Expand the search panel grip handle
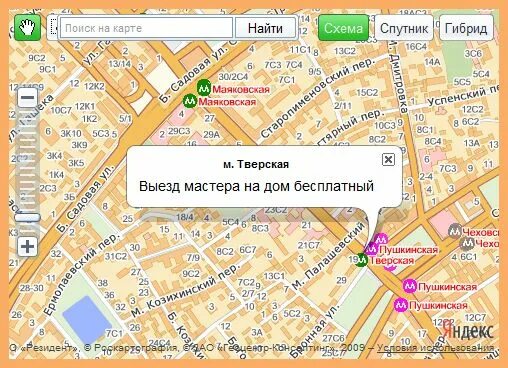Viewport: 508px width, 368px height. pos(53,28)
